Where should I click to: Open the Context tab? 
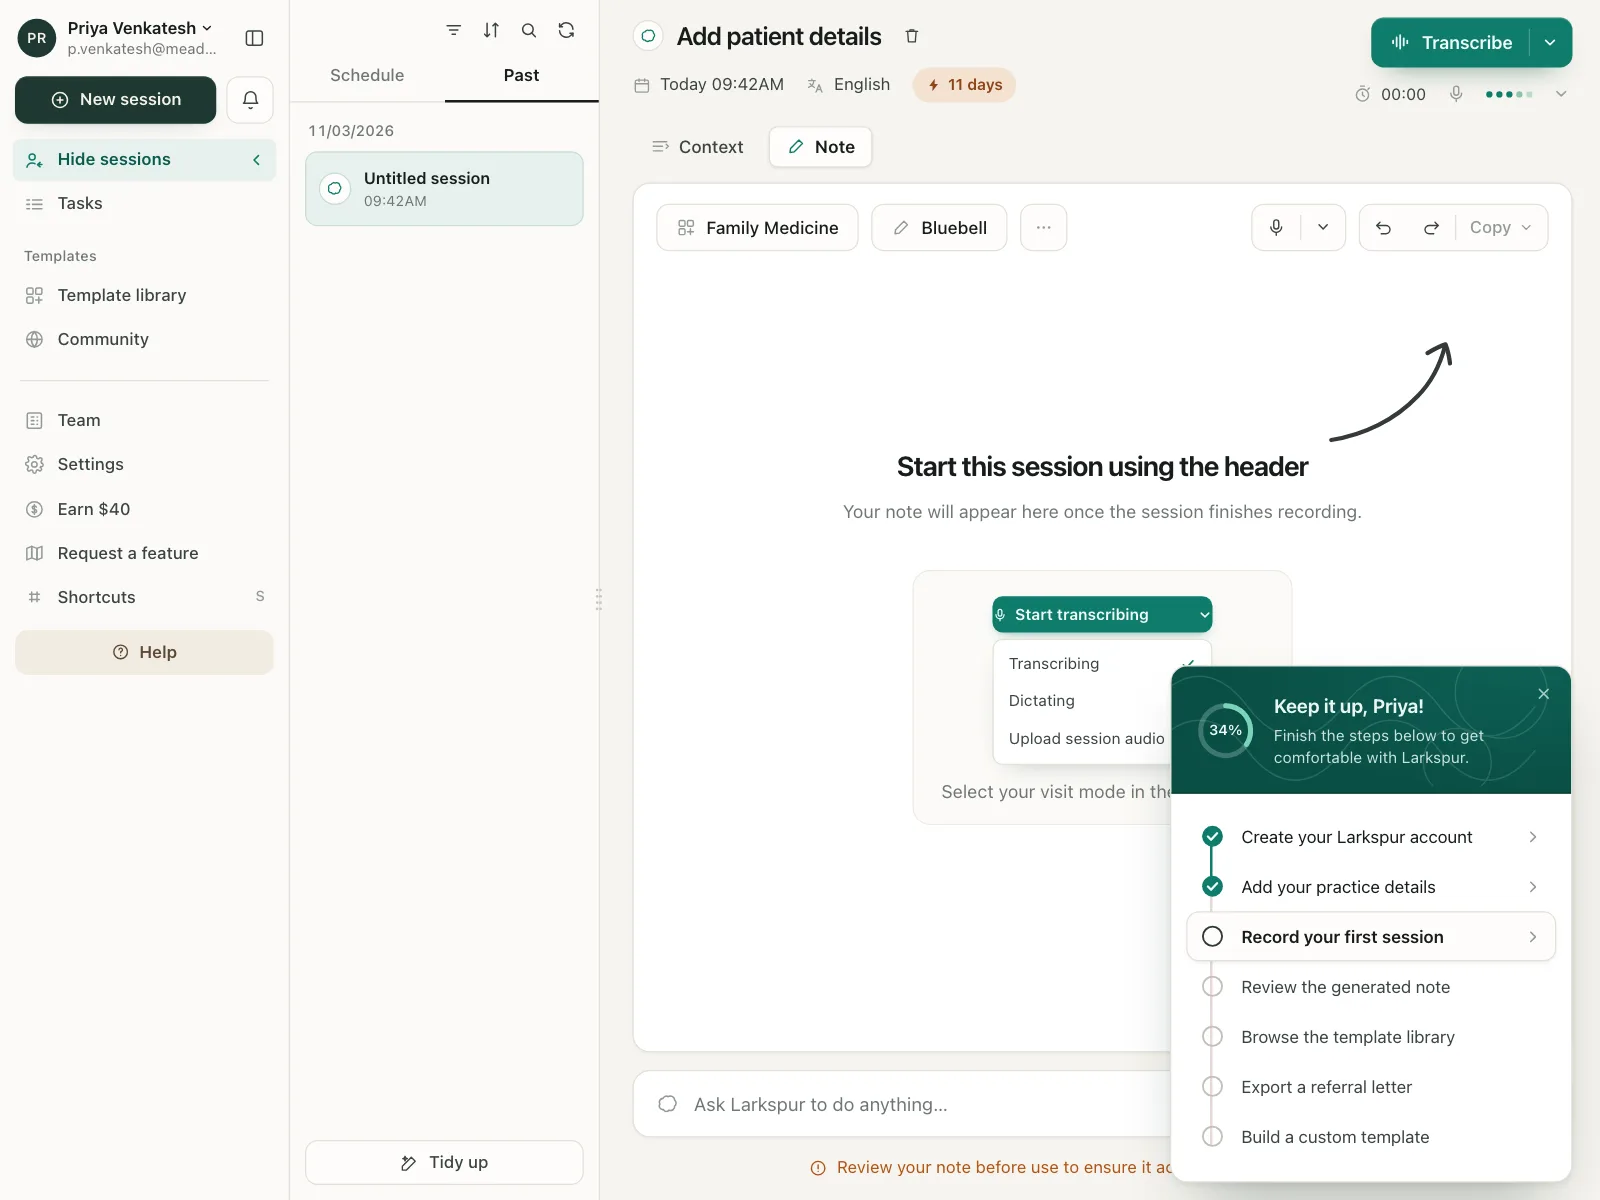[x=697, y=147]
